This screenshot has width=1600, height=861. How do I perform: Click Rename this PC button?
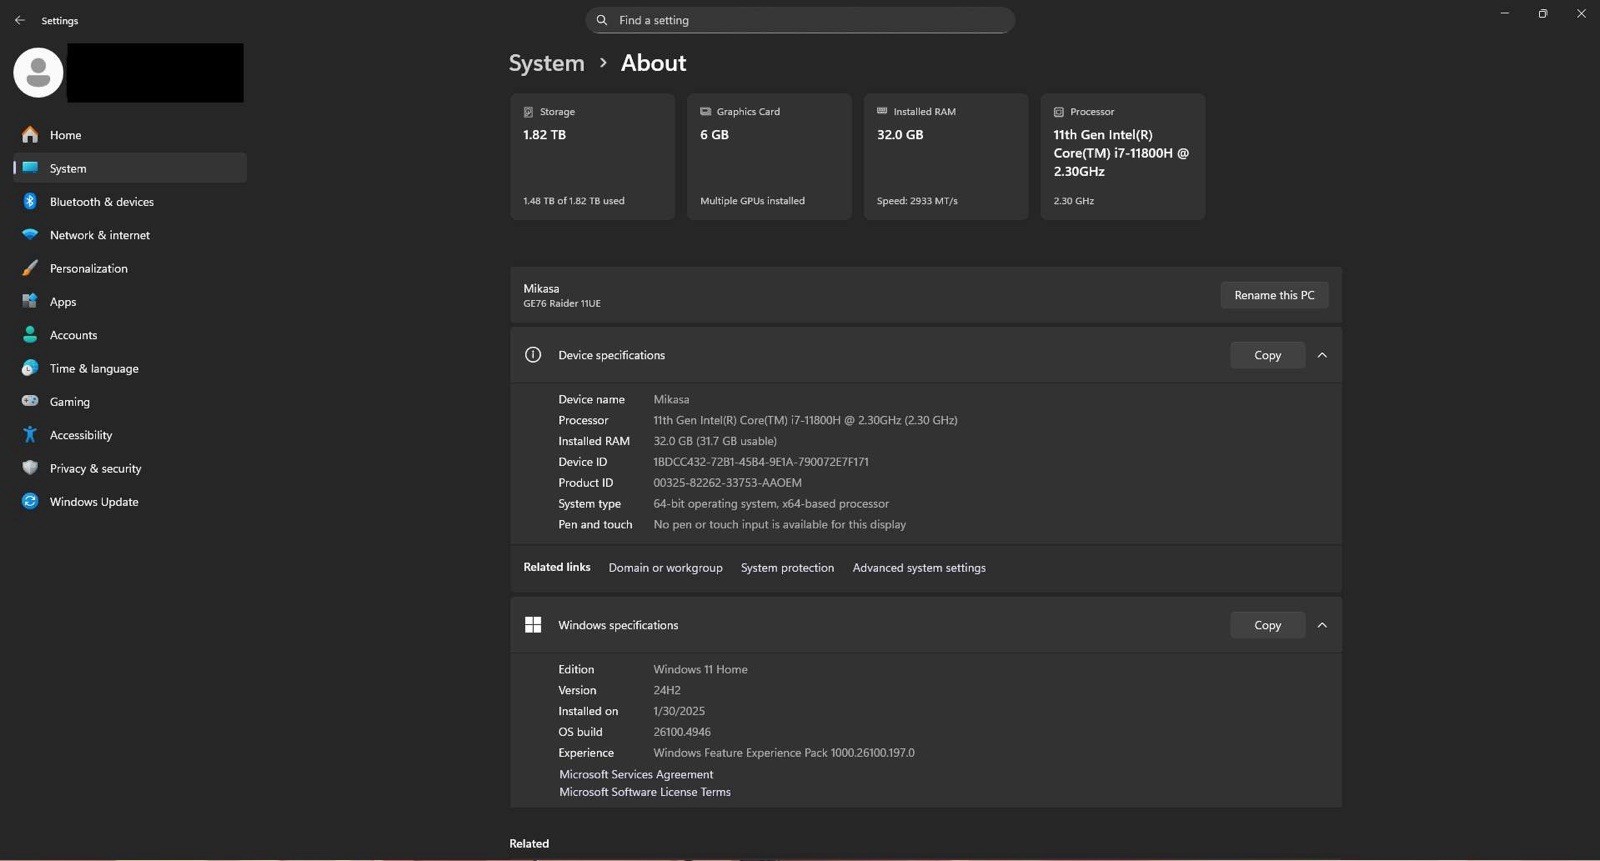coord(1274,295)
